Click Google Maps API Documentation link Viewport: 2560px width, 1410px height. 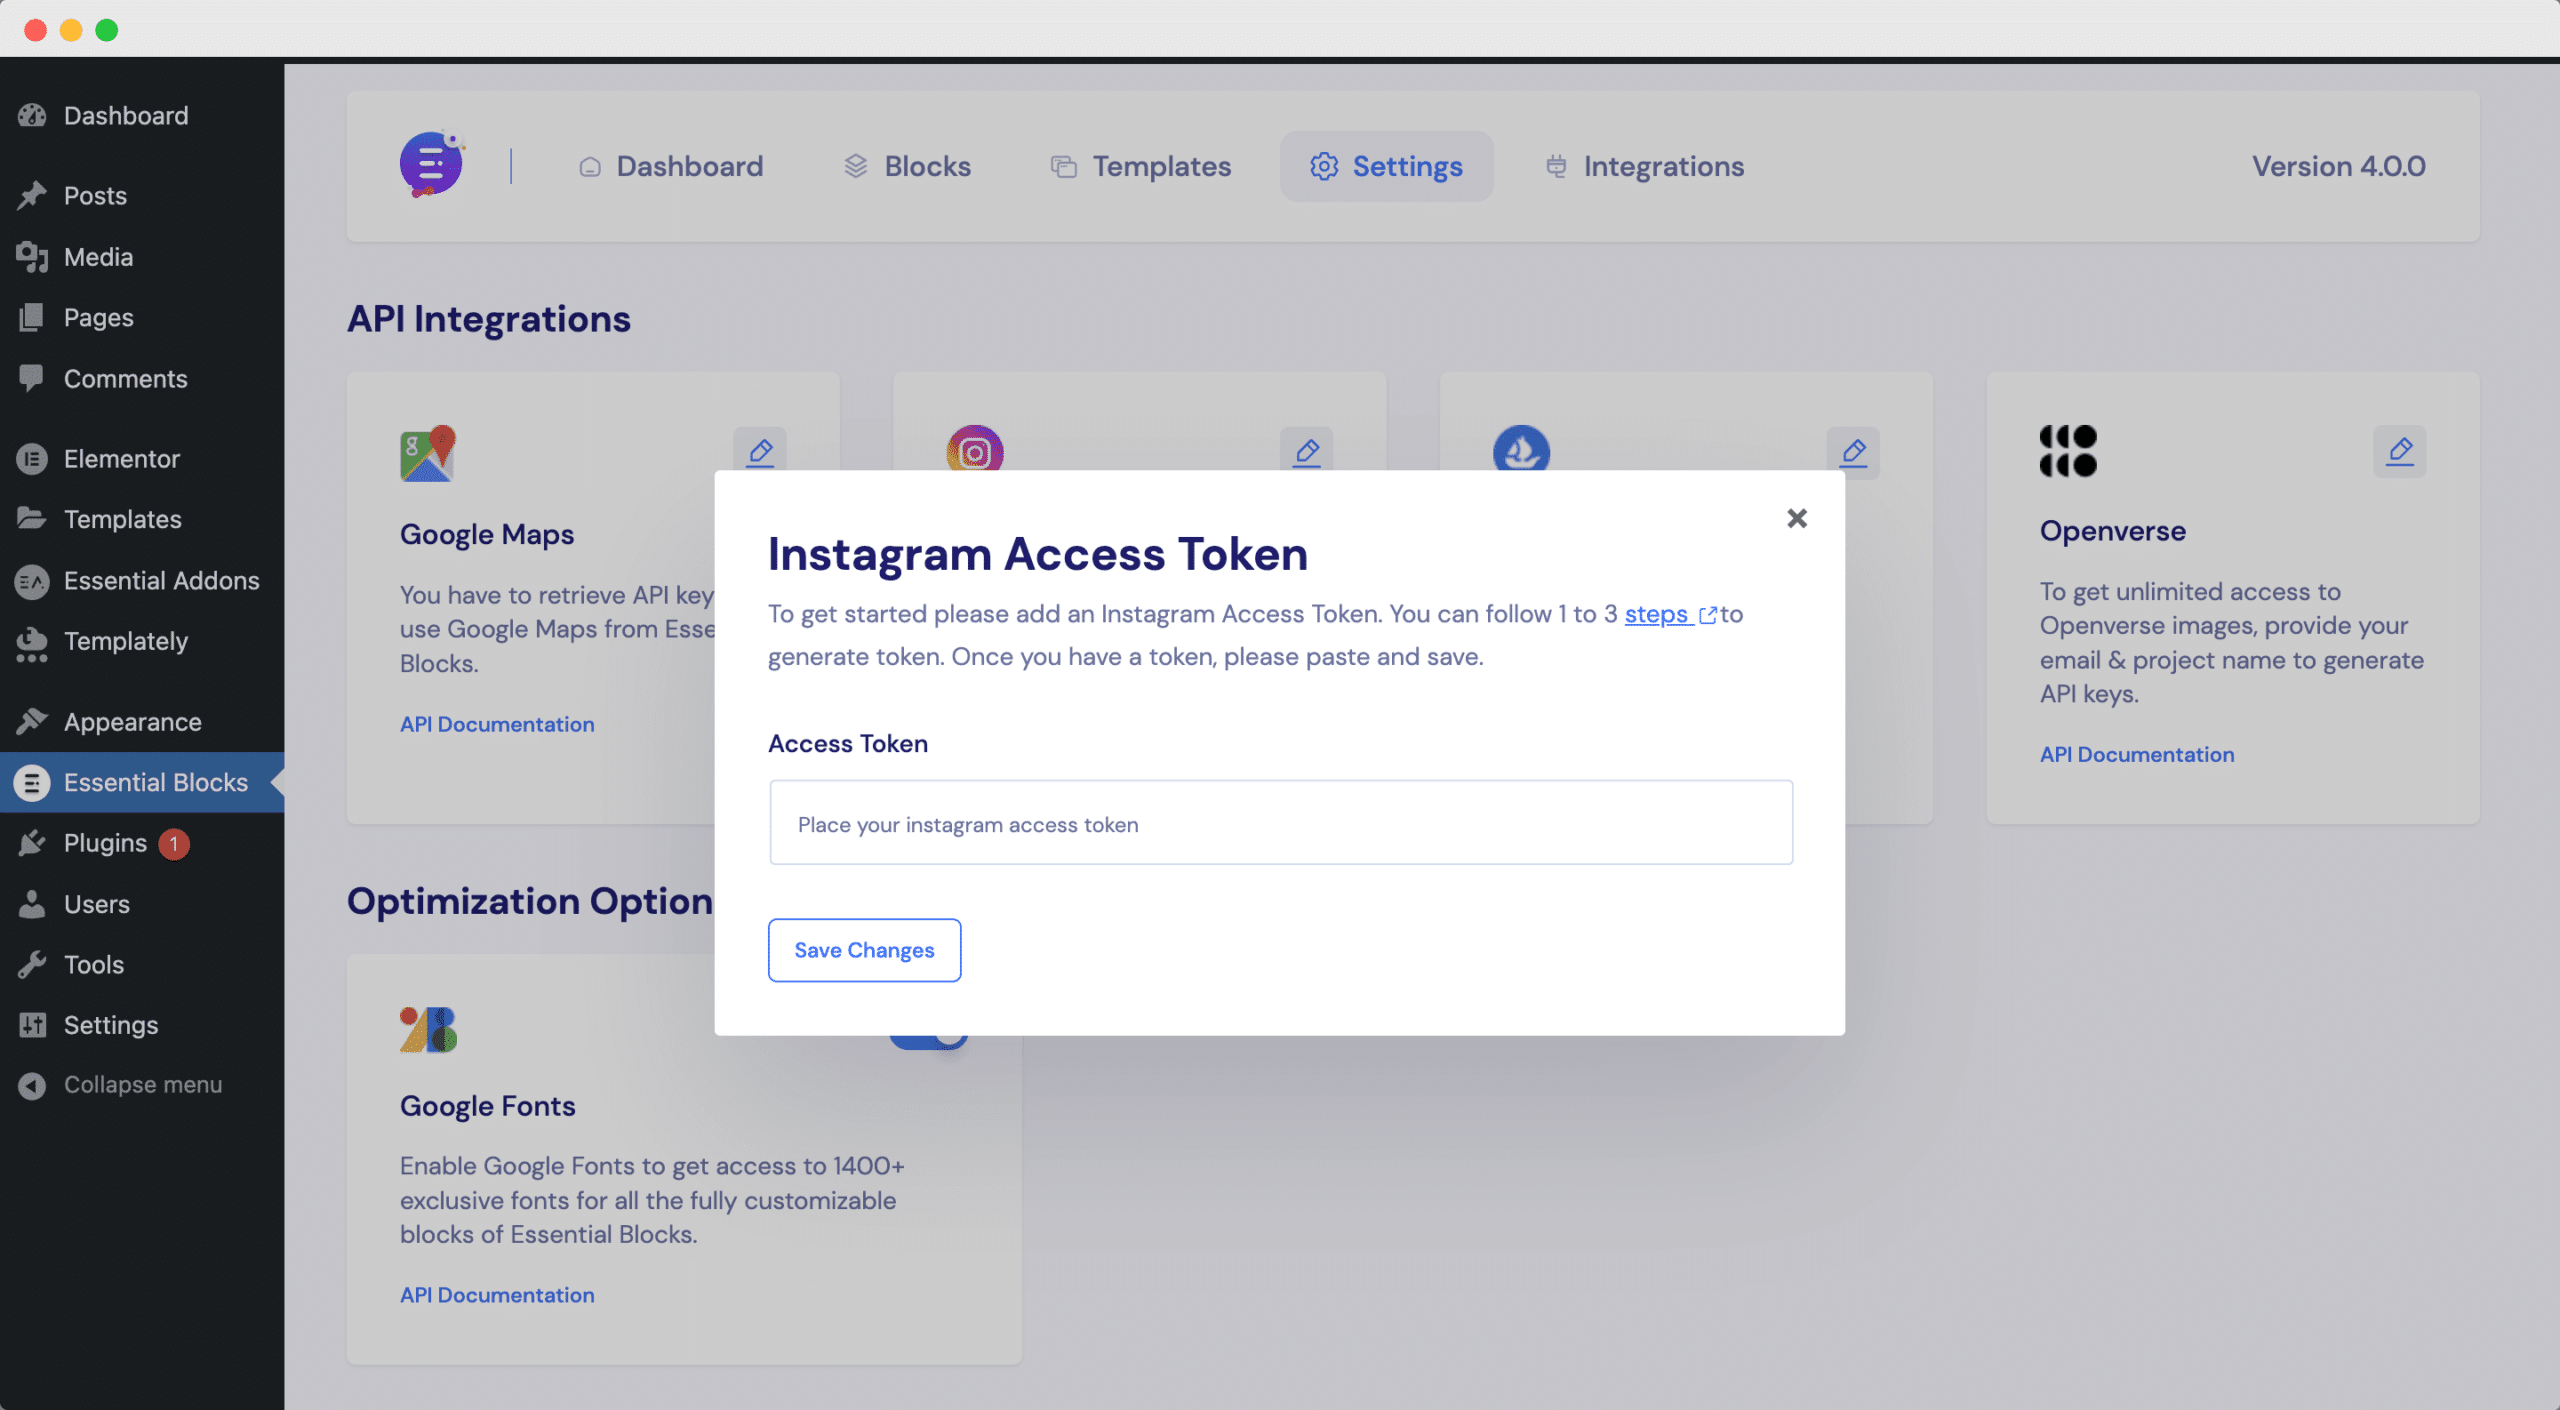tap(496, 724)
